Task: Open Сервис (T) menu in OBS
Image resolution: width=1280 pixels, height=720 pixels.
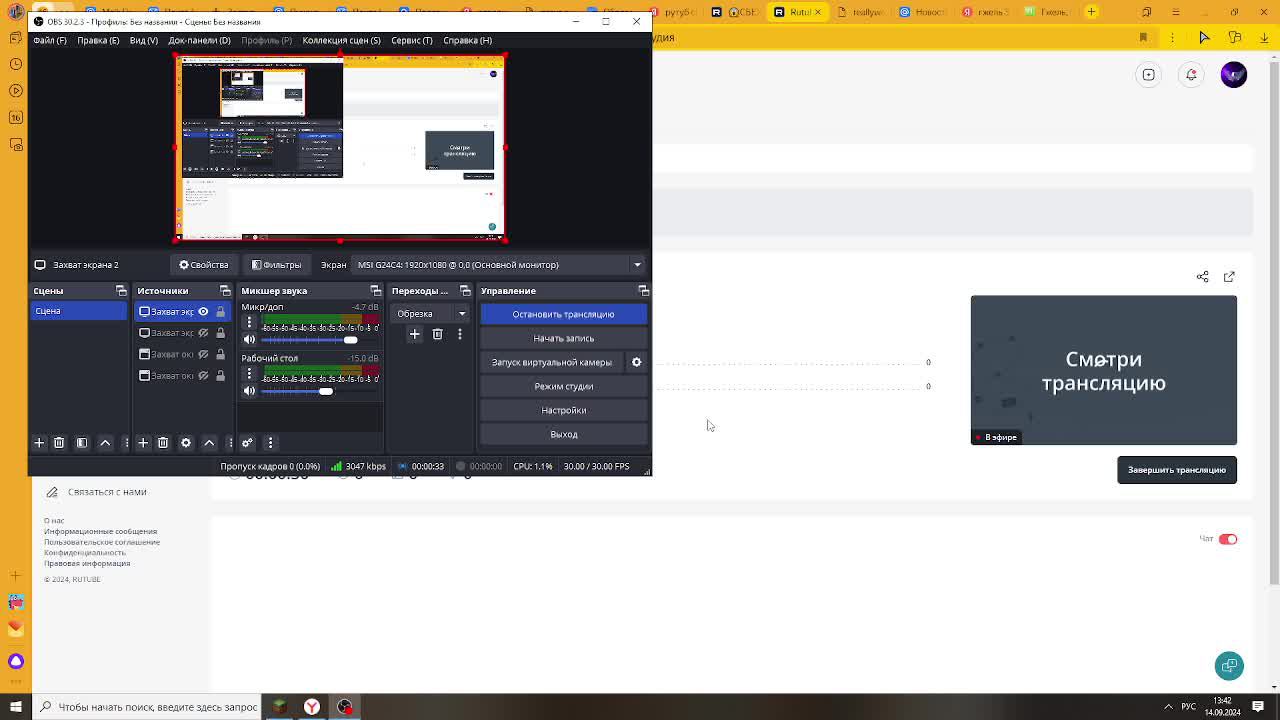Action: coord(412,41)
